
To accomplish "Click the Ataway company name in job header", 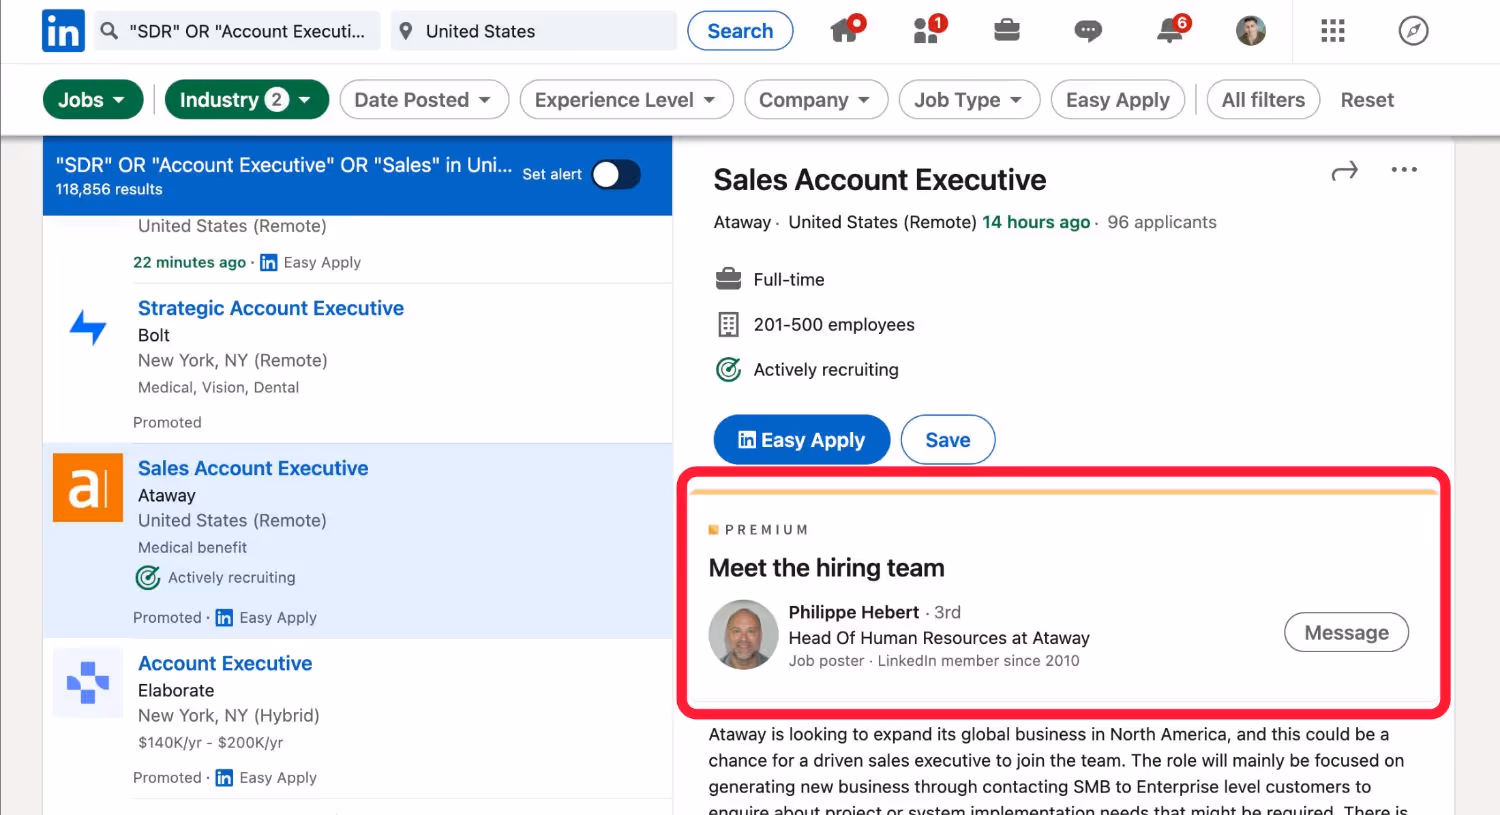I will coord(742,222).
